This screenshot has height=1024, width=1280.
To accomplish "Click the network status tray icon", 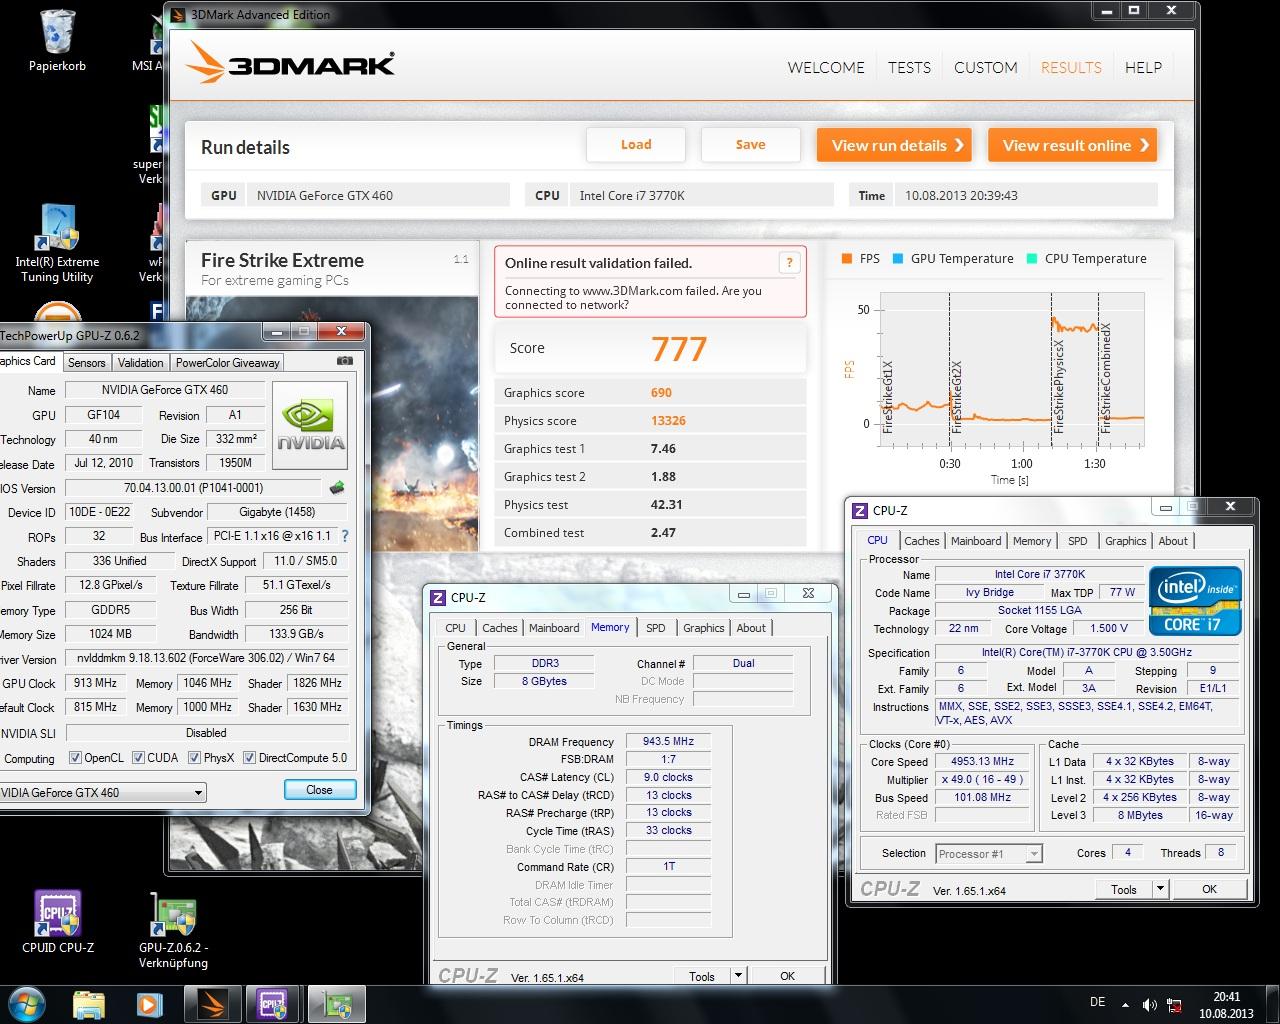I will click(x=1175, y=1005).
